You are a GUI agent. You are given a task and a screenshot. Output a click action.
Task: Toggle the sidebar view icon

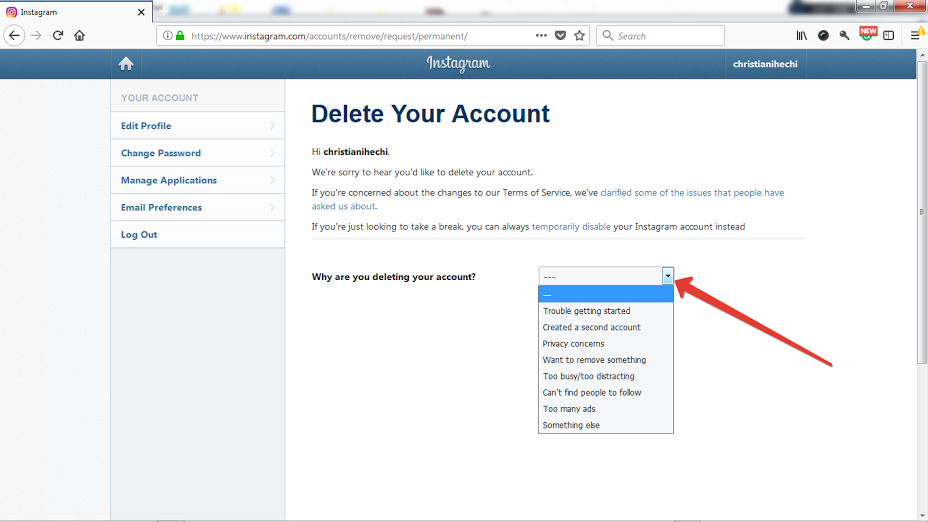[888, 36]
